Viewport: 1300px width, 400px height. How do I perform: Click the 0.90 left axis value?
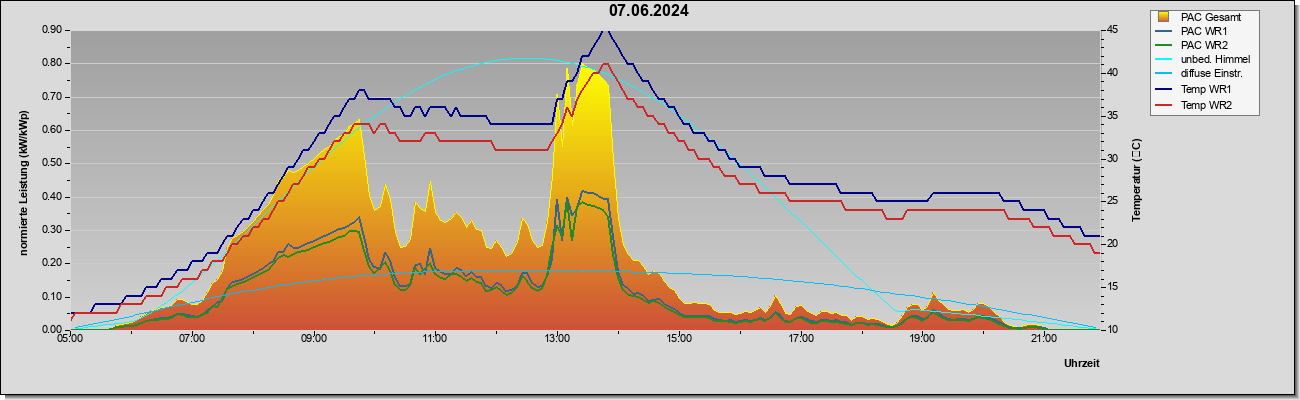[x=52, y=30]
